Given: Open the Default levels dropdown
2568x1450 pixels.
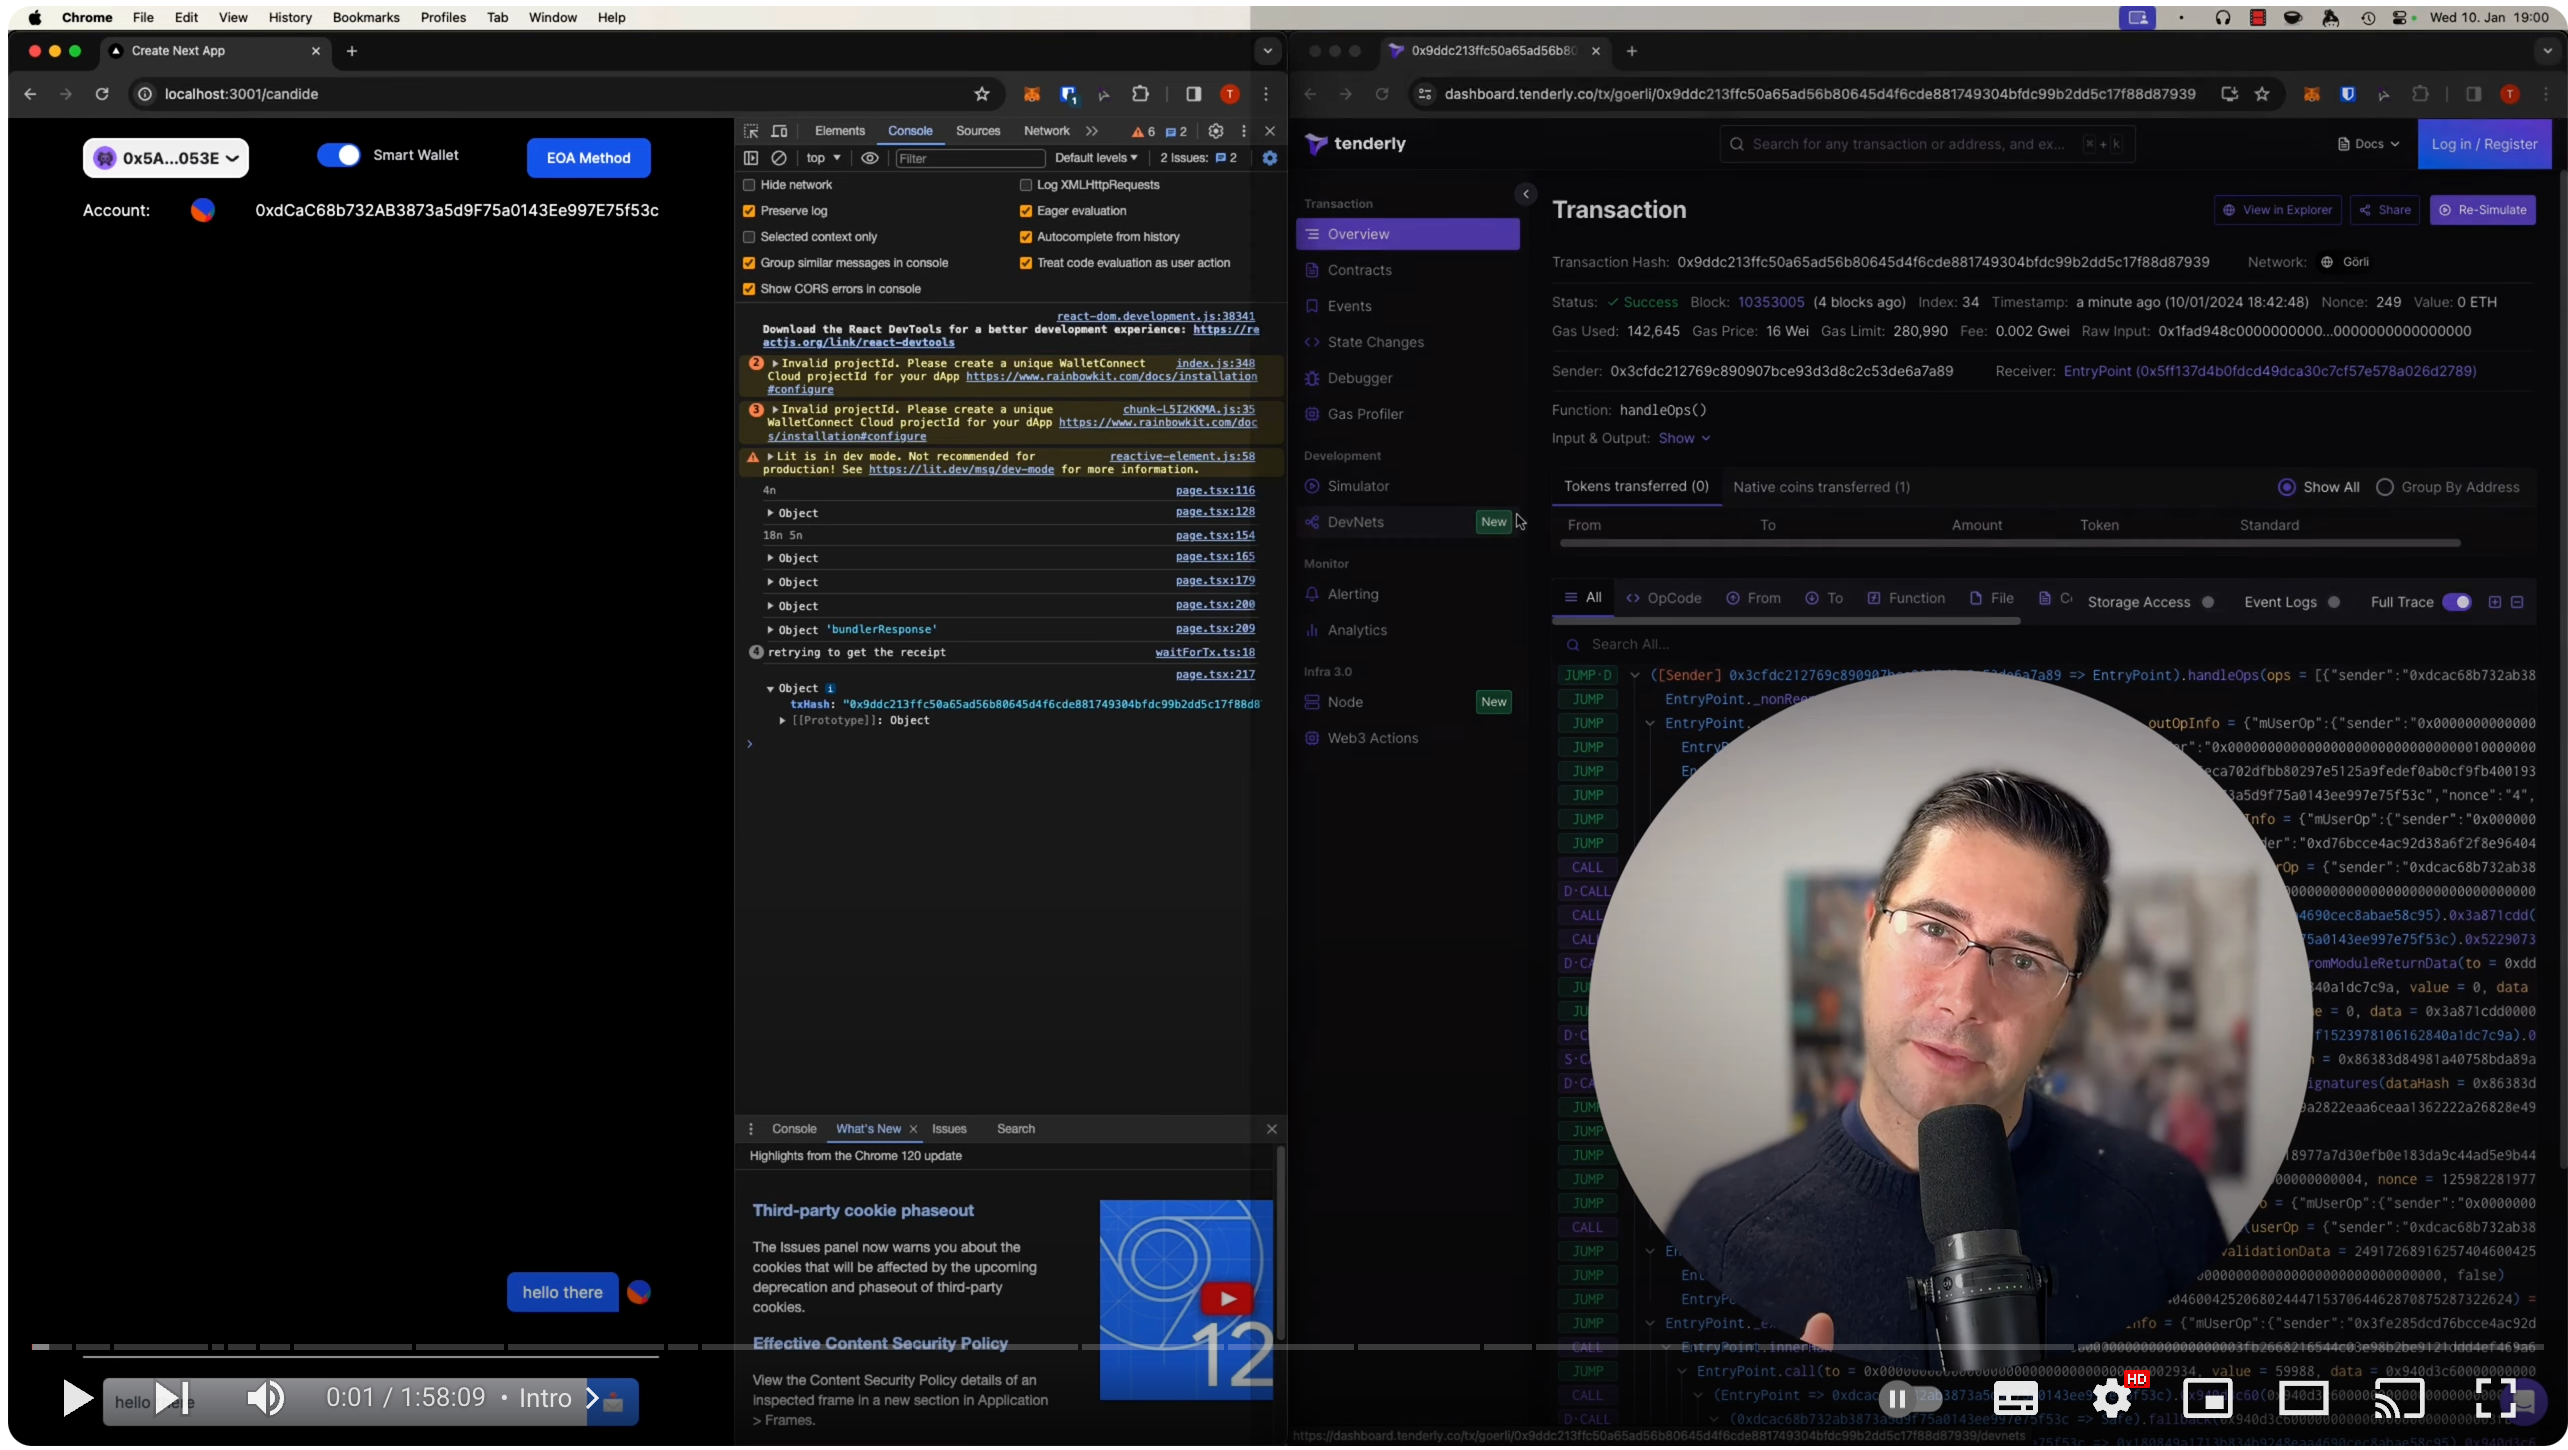Looking at the screenshot, I should pyautogui.click(x=1095, y=158).
